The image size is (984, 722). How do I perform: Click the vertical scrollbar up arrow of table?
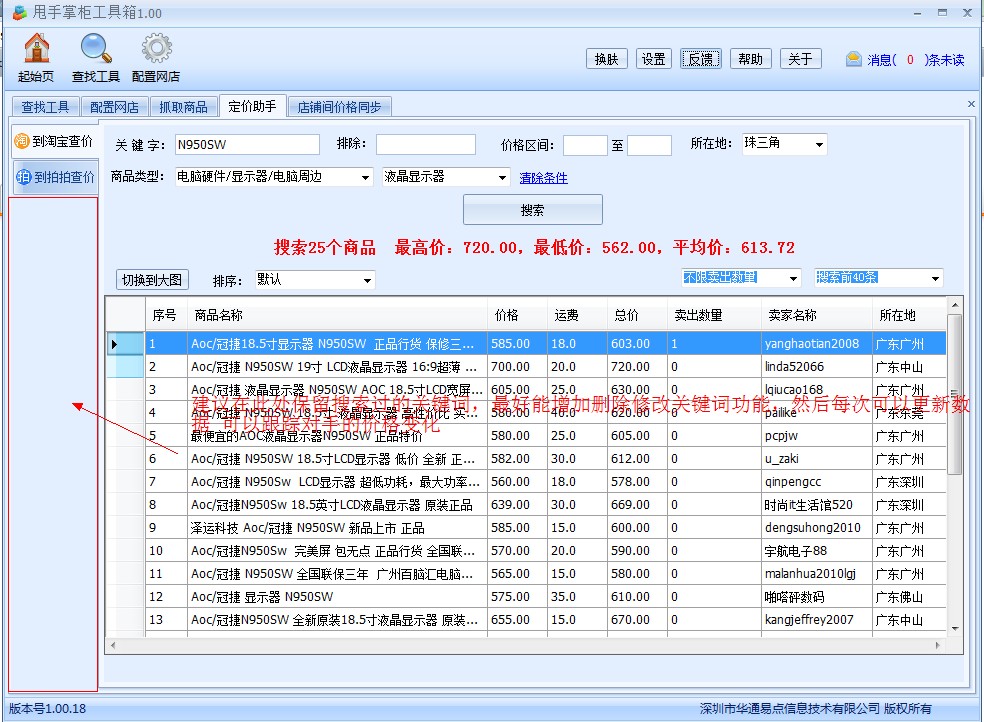pyautogui.click(x=955, y=305)
